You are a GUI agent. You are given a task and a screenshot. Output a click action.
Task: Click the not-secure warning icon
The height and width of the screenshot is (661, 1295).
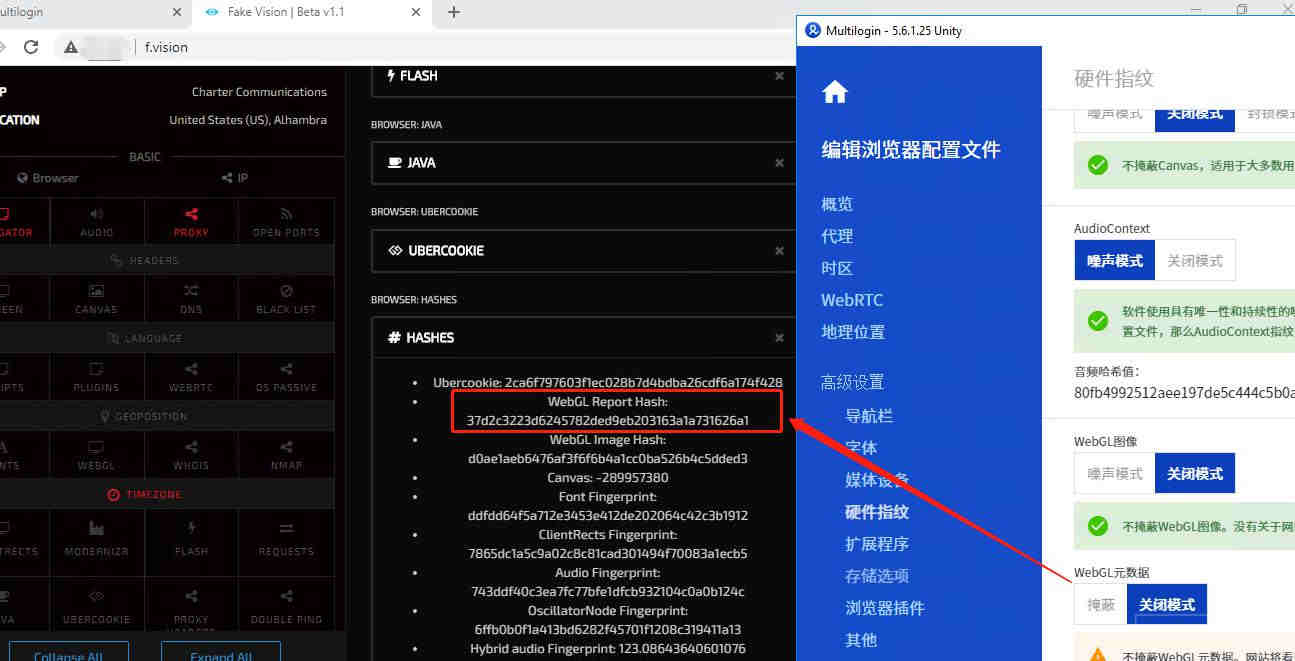pyautogui.click(x=71, y=47)
